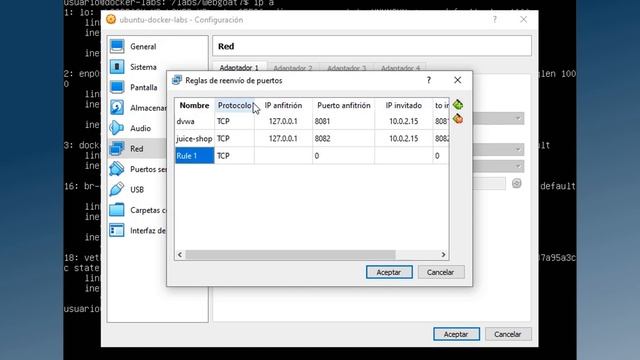
Task: Click host IP 127.0.0.1 in dvwa row
Action: [x=283, y=121]
